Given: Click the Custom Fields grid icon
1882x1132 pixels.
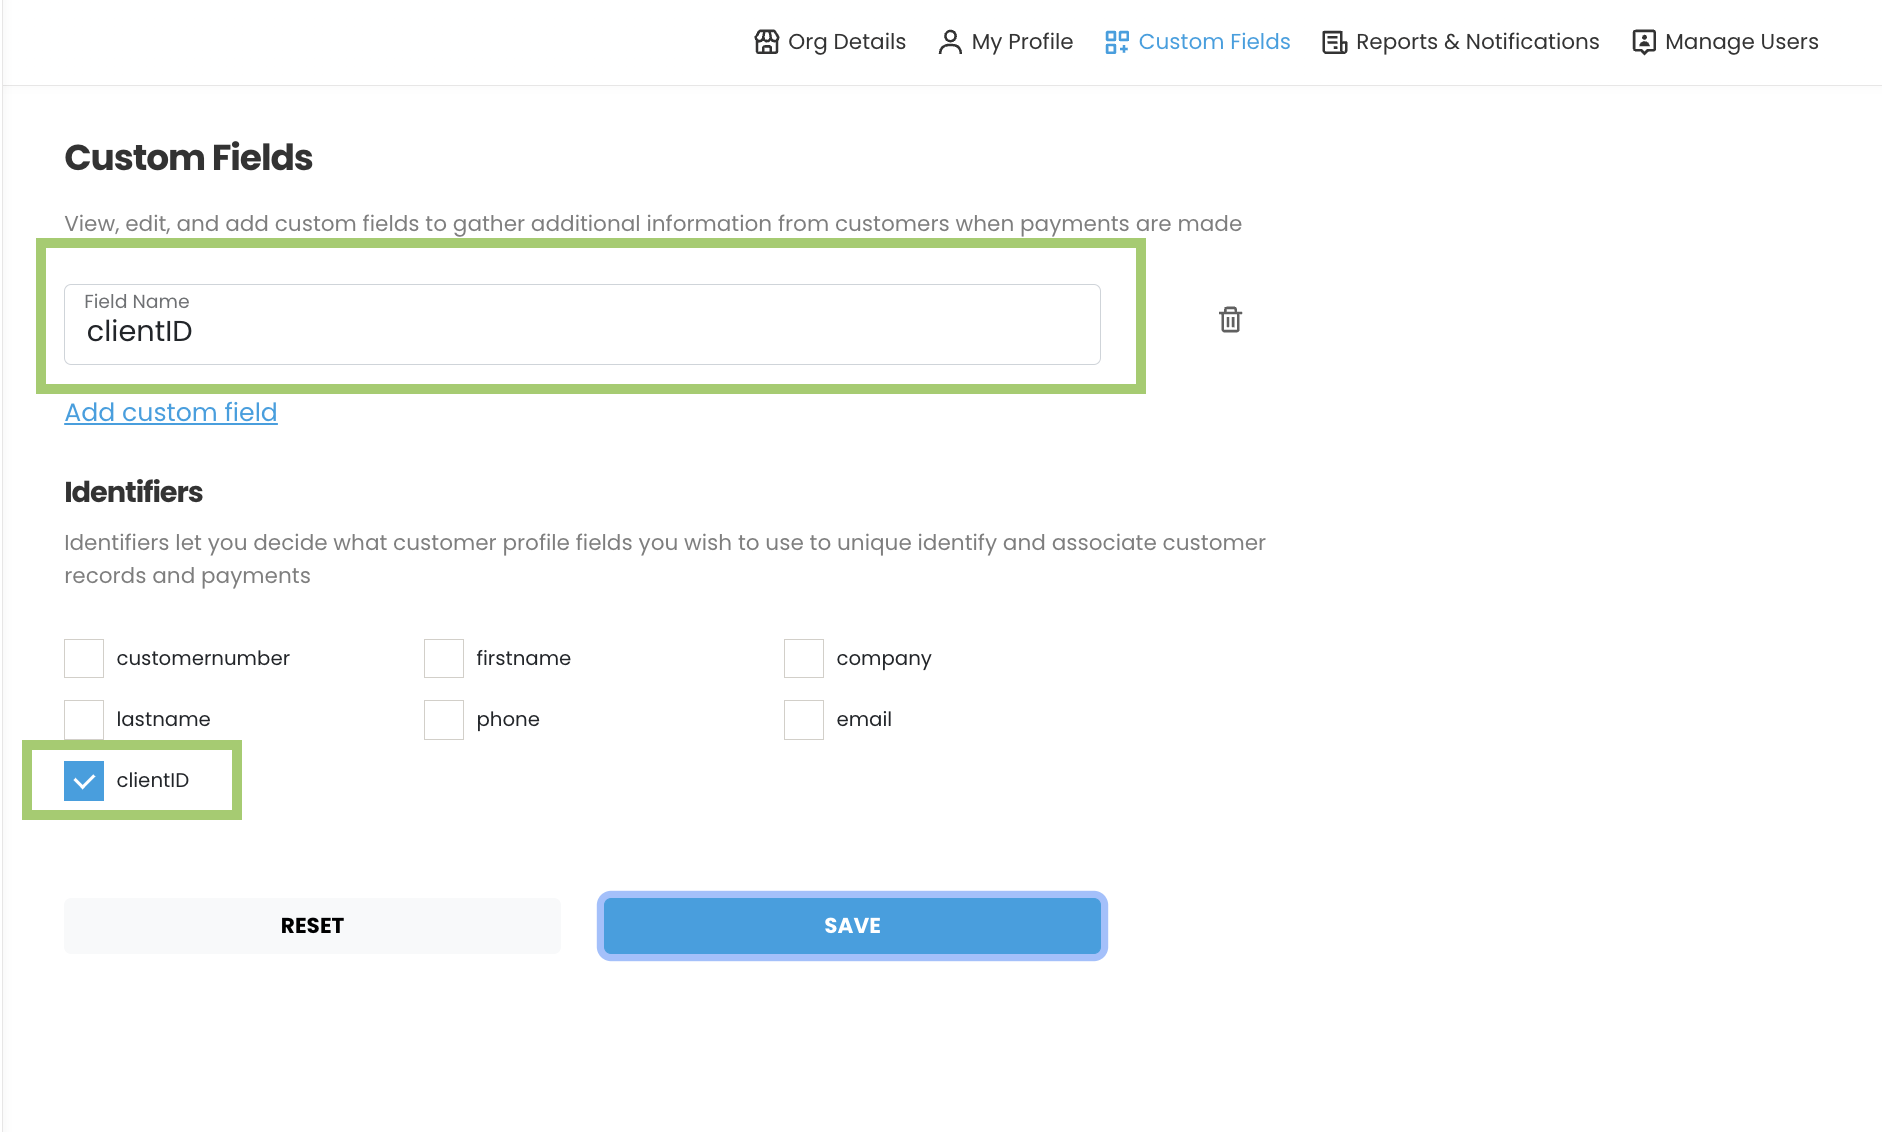Looking at the screenshot, I should tap(1117, 42).
